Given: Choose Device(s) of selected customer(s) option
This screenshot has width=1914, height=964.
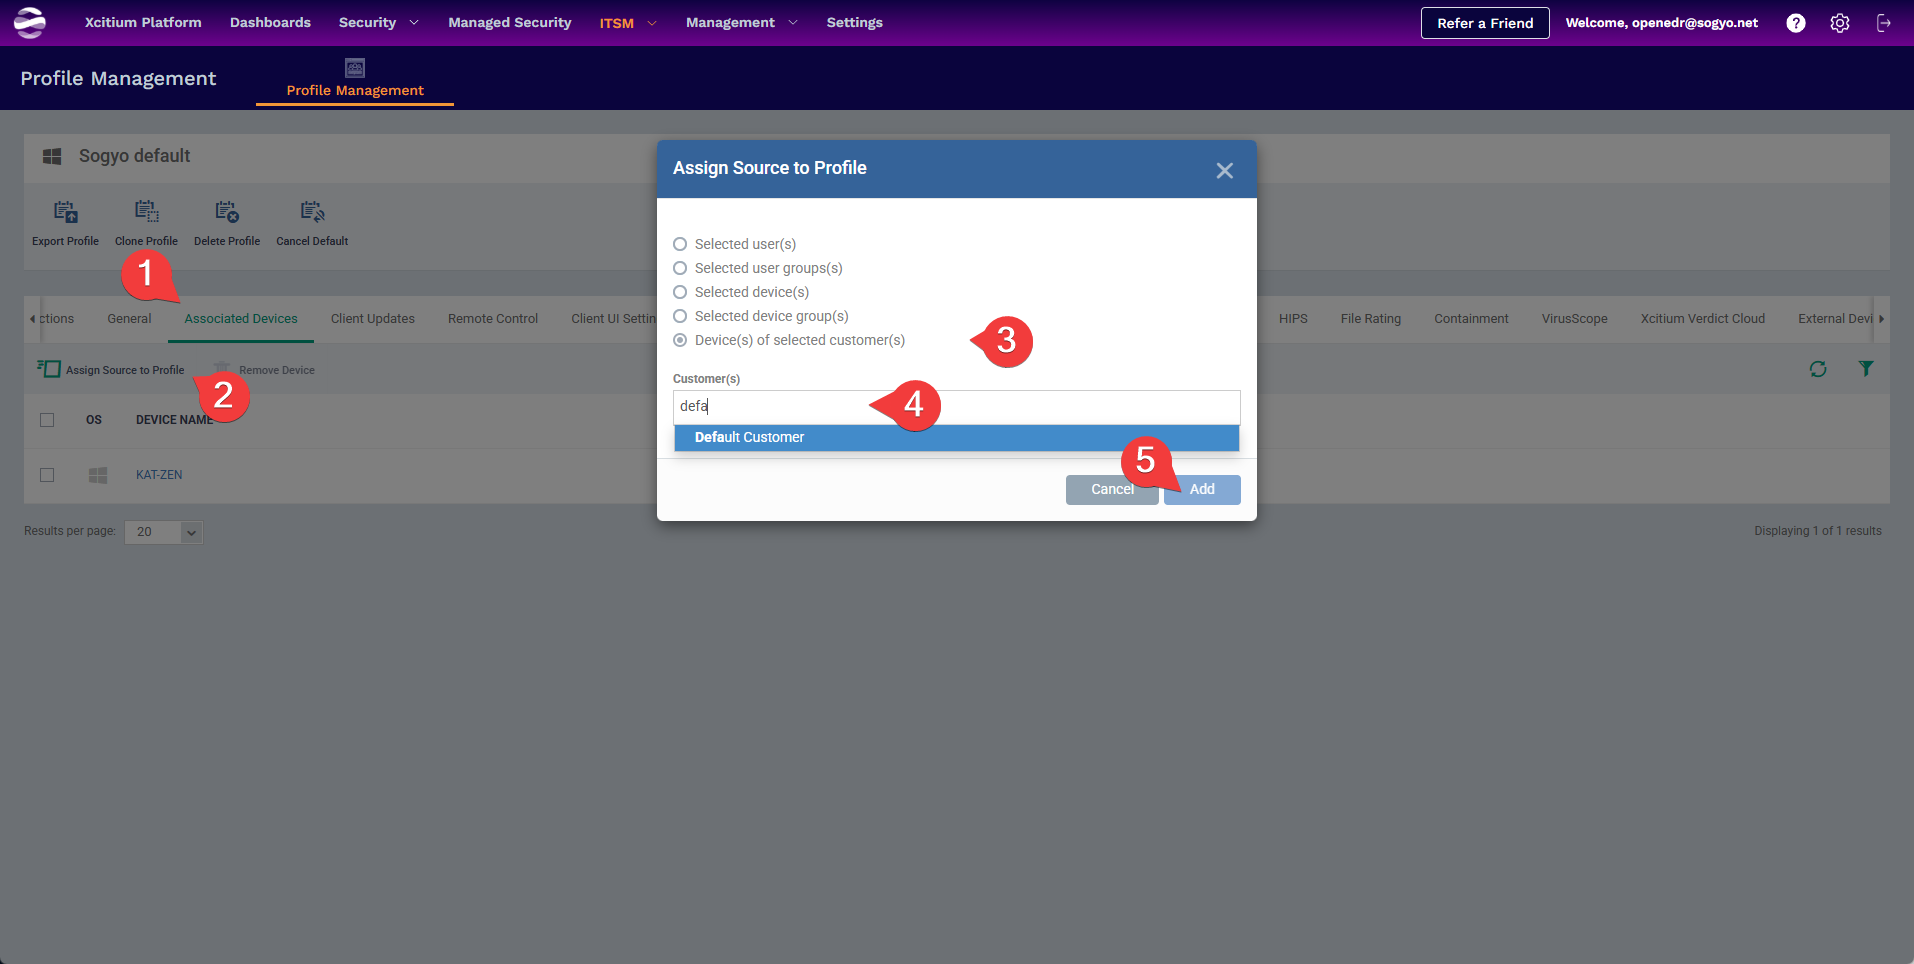Looking at the screenshot, I should (680, 340).
